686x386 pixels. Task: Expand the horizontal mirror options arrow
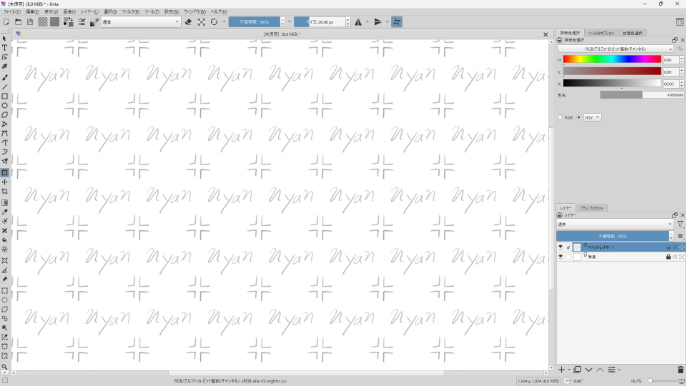tap(367, 22)
